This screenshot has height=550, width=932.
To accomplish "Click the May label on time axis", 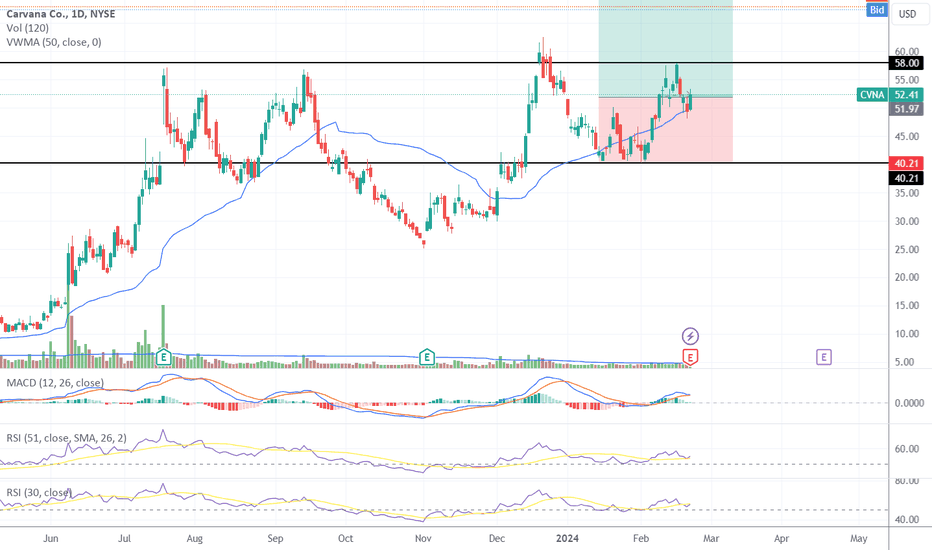I will point(858,539).
